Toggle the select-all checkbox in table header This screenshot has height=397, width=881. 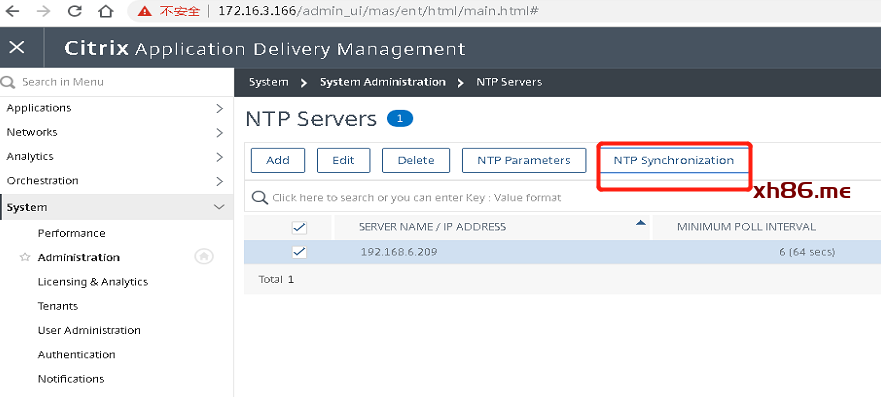(x=299, y=227)
